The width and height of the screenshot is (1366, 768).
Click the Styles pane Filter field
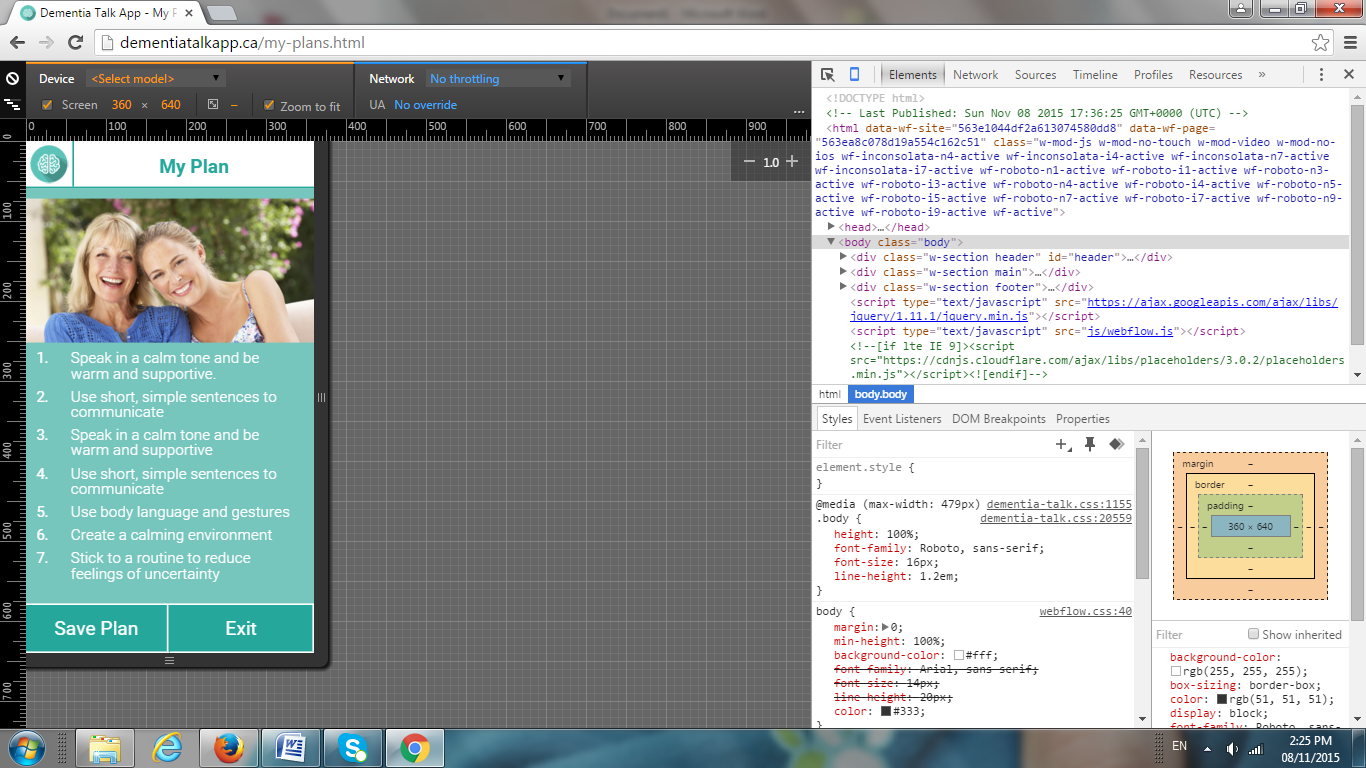(932, 445)
